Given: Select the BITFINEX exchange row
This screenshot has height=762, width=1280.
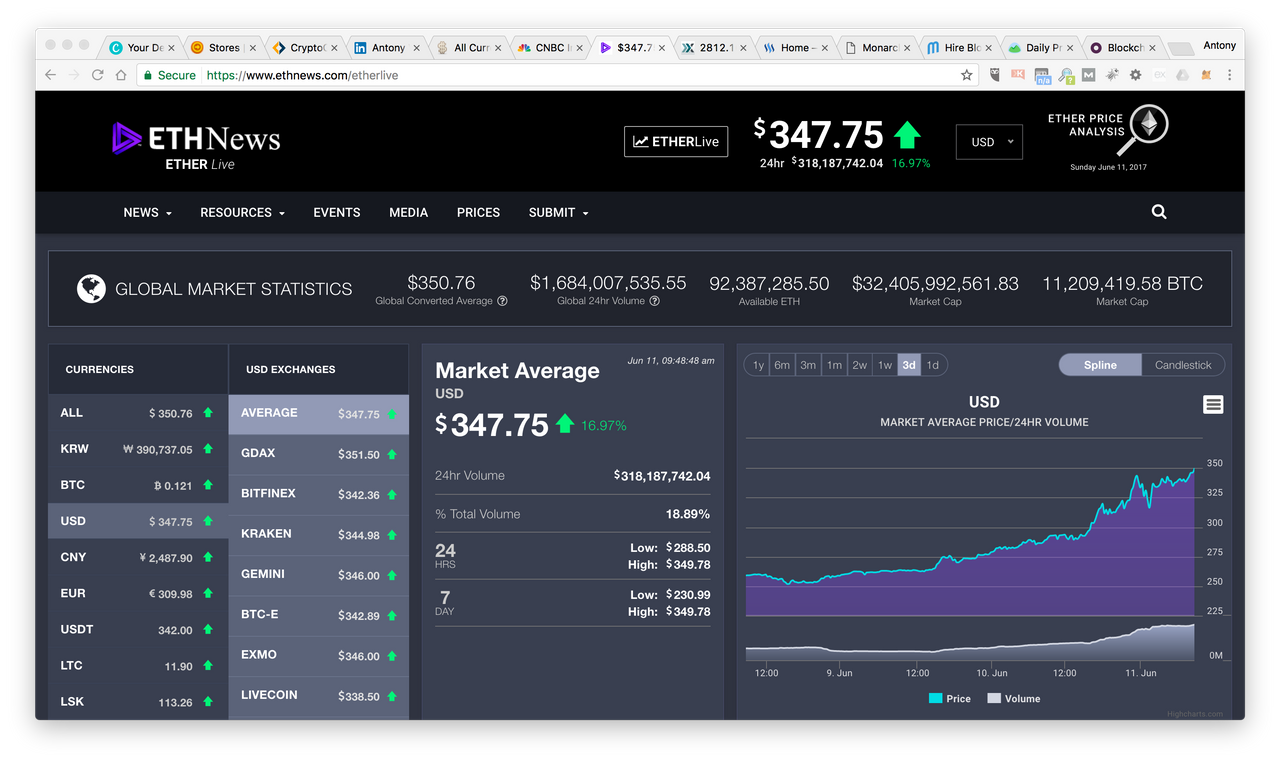Looking at the screenshot, I should click(x=318, y=494).
